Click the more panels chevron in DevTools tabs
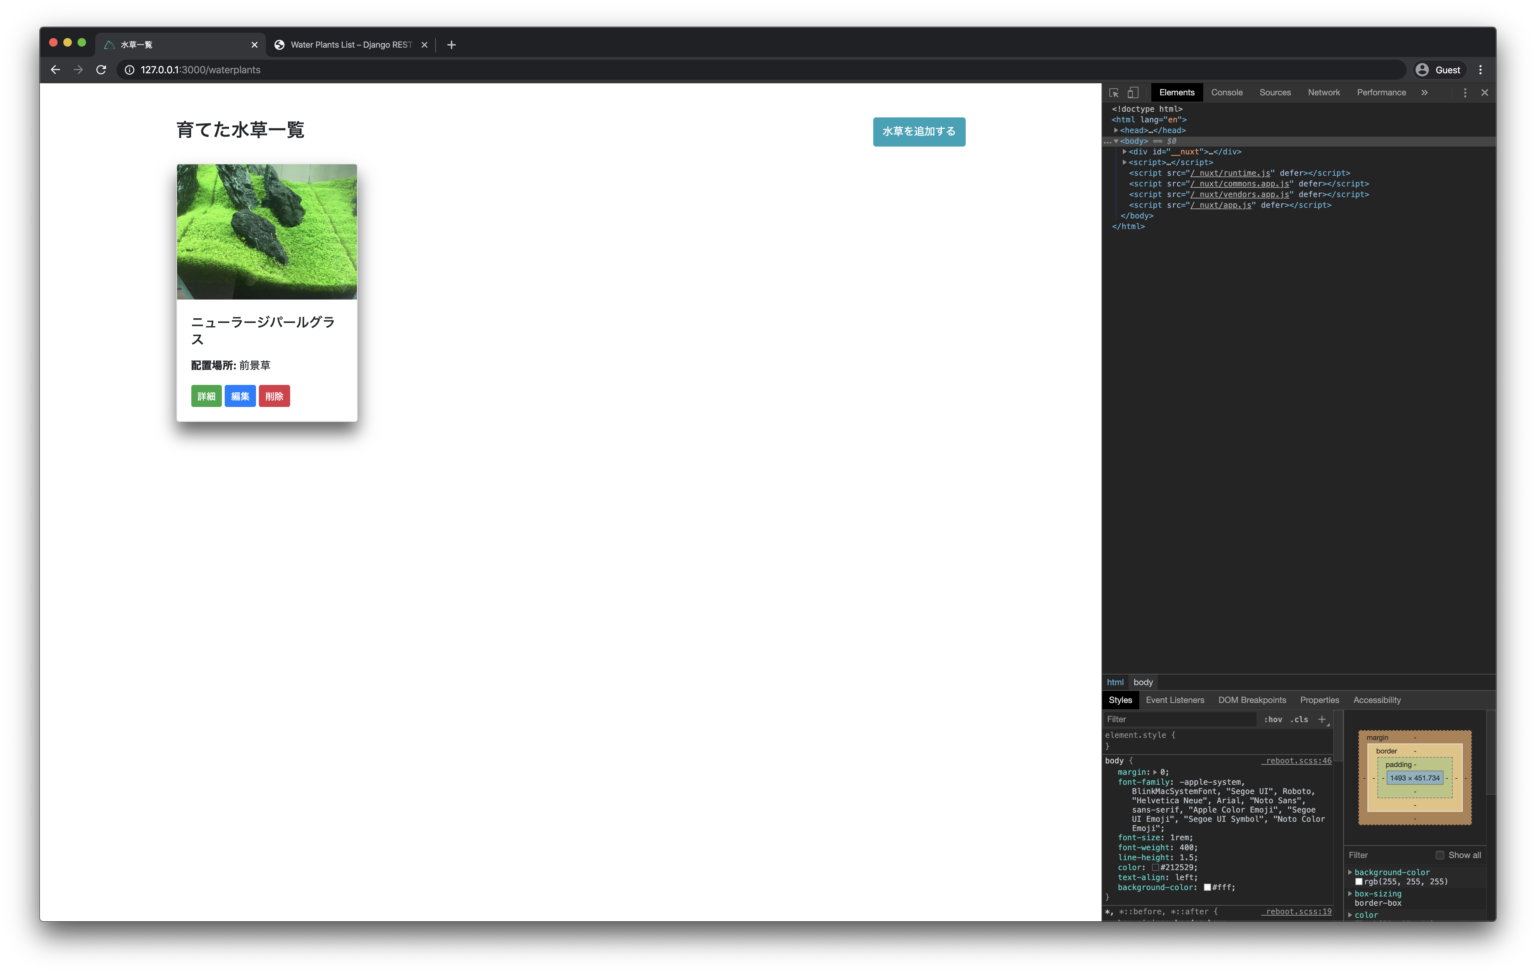The width and height of the screenshot is (1536, 974). (x=1424, y=92)
